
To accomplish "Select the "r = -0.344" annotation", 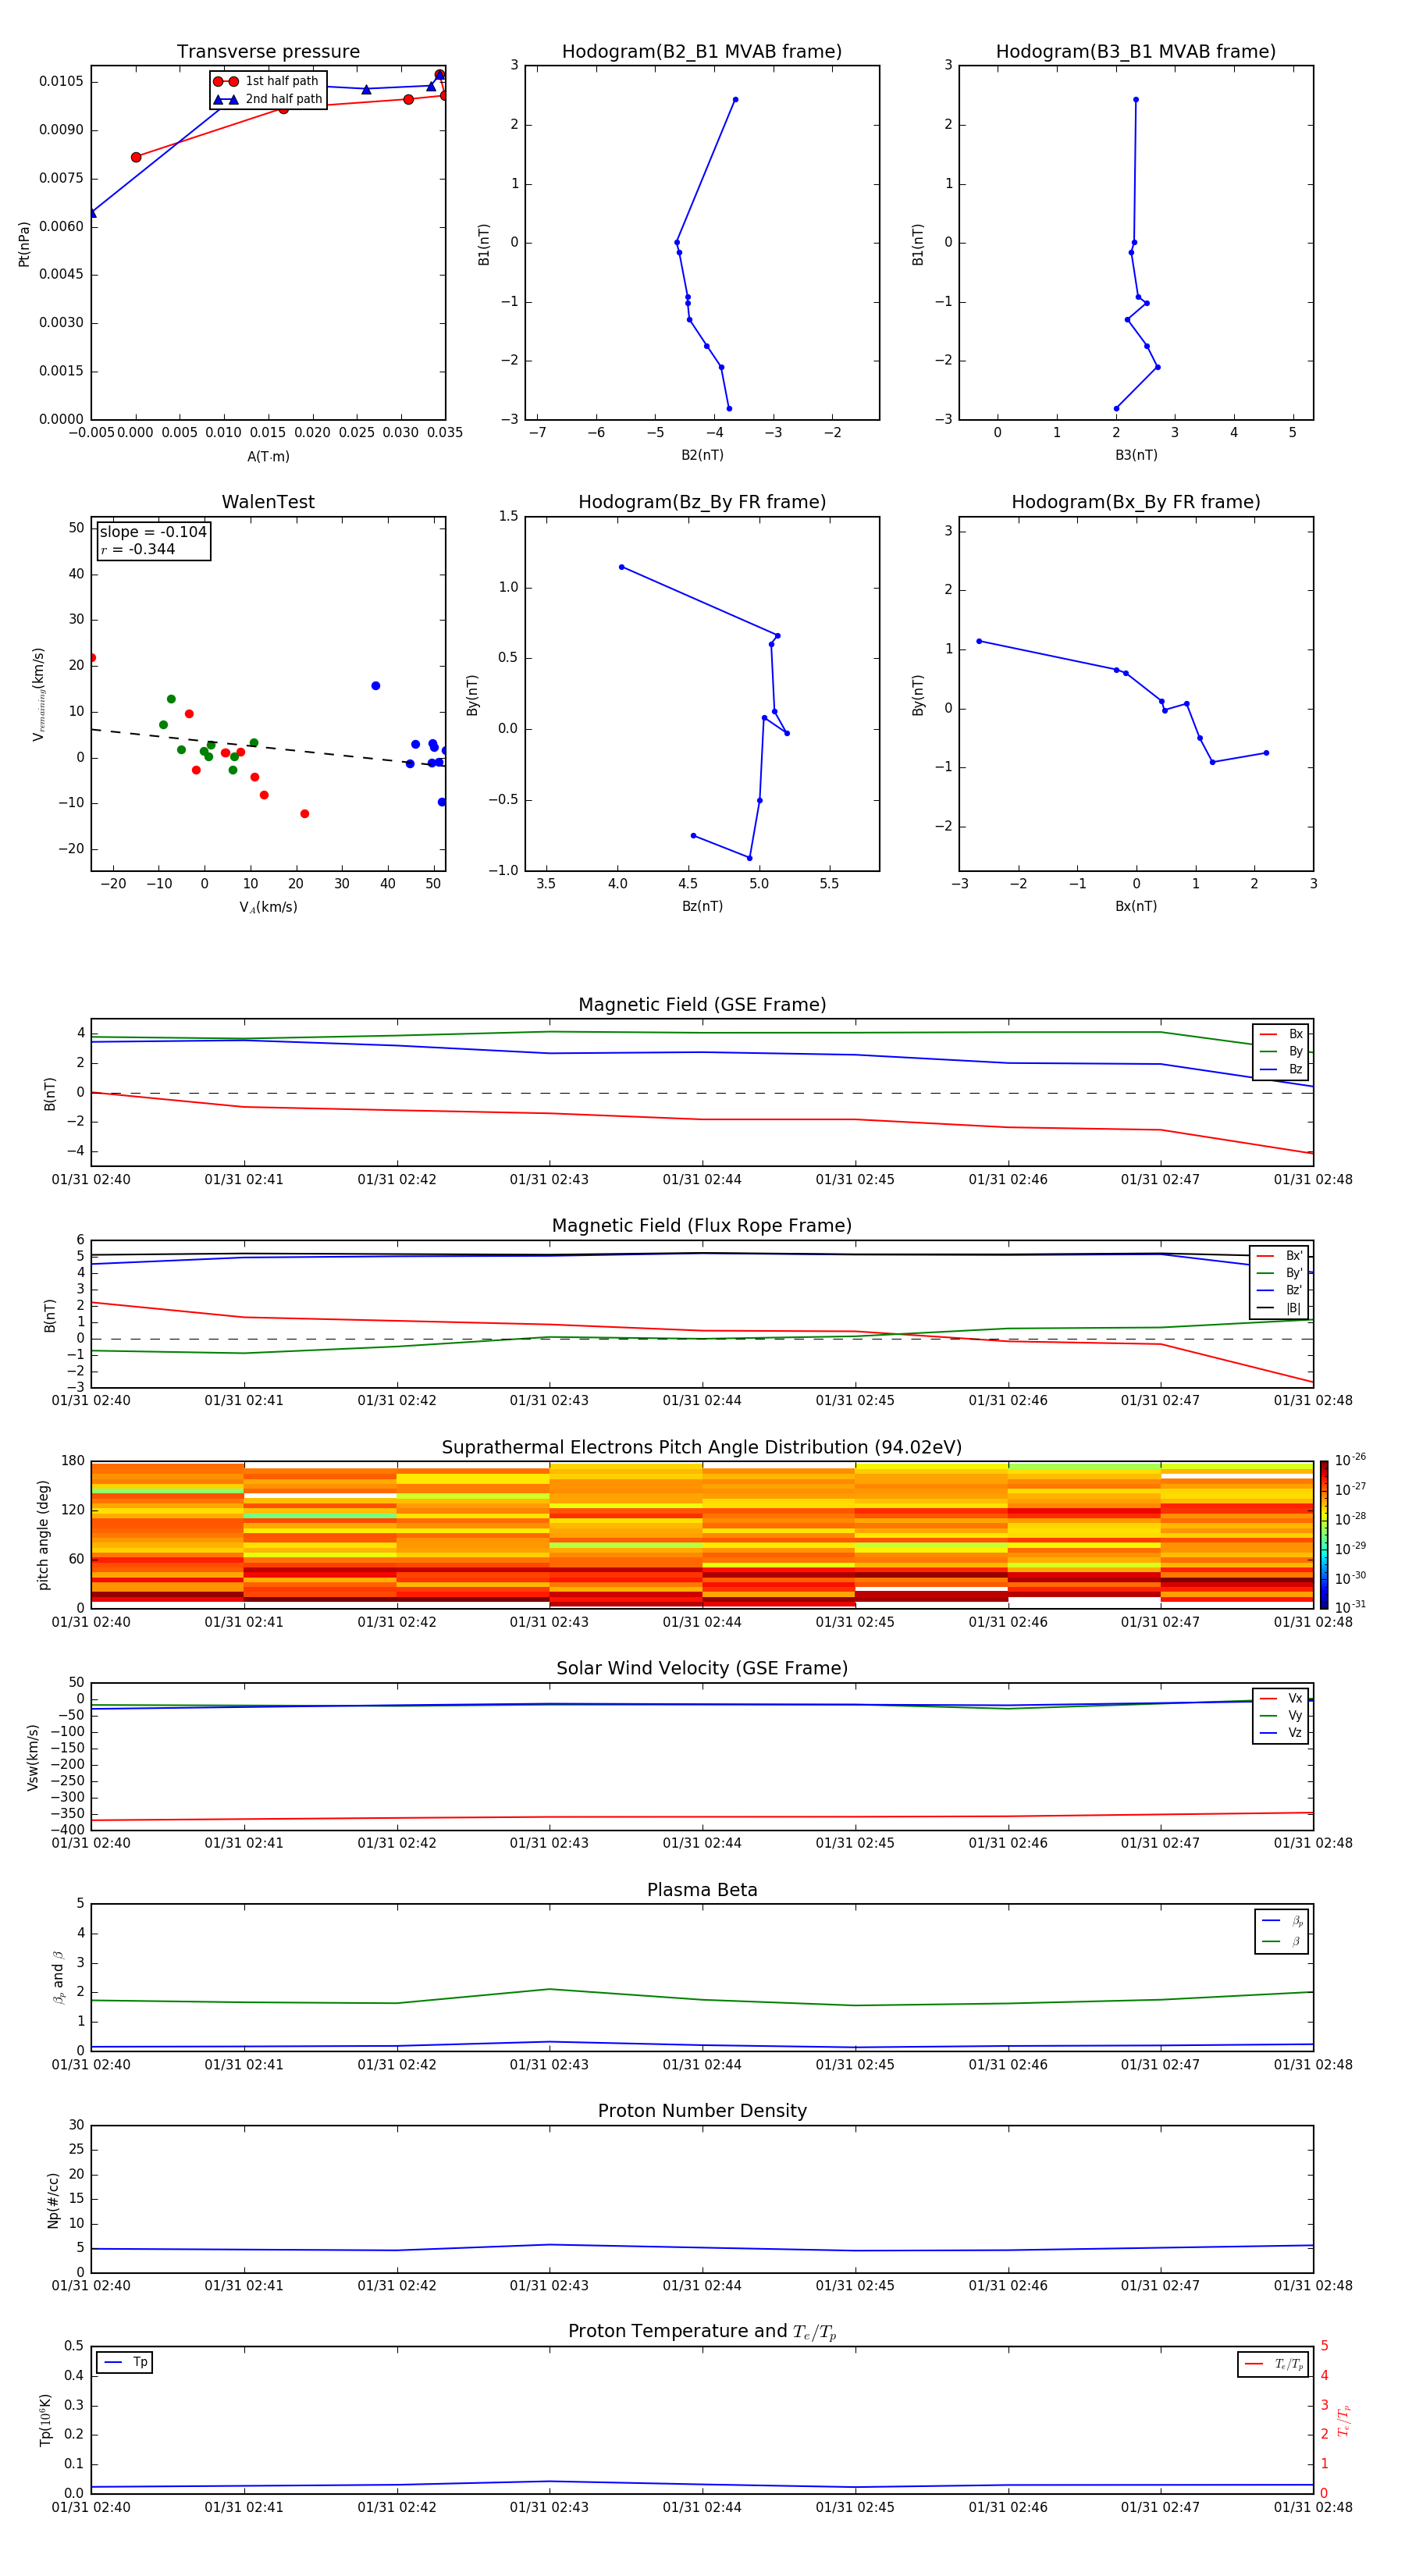I will point(138,549).
